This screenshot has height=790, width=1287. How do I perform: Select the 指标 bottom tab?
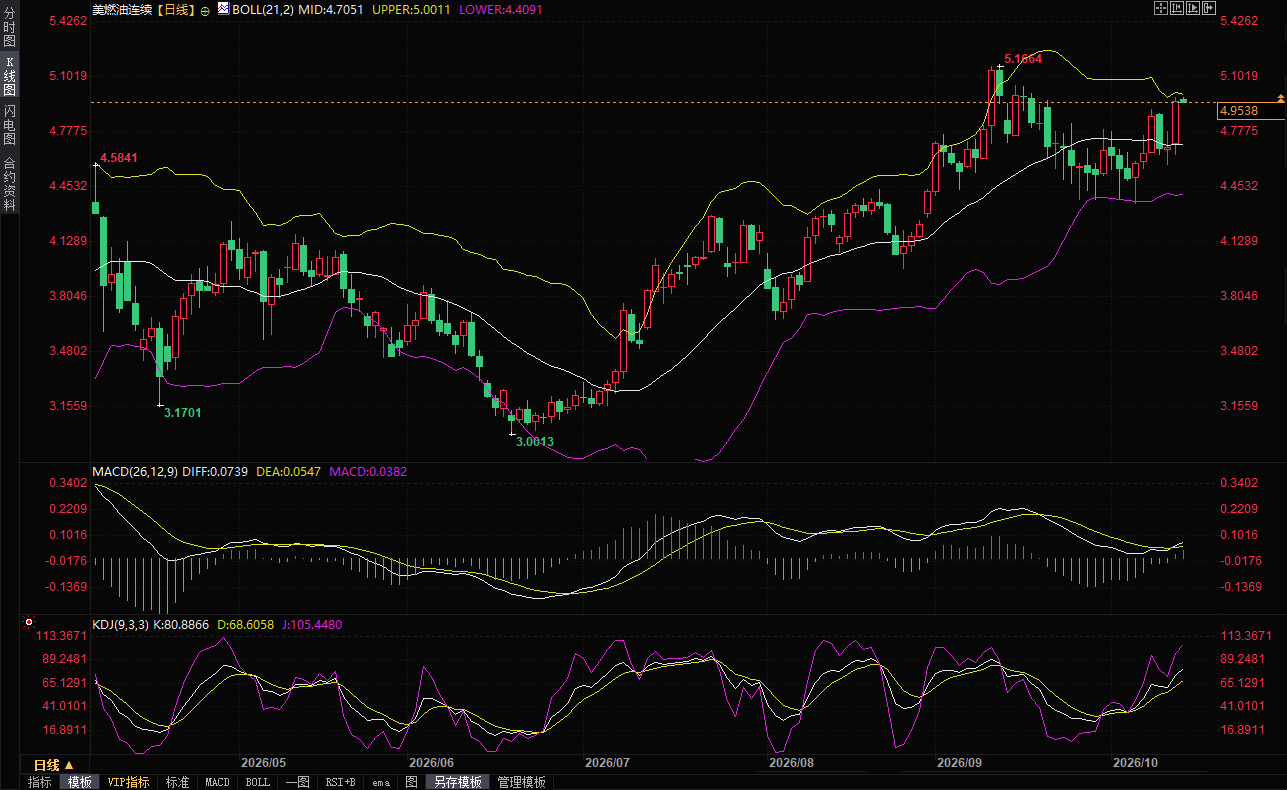[x=39, y=782]
